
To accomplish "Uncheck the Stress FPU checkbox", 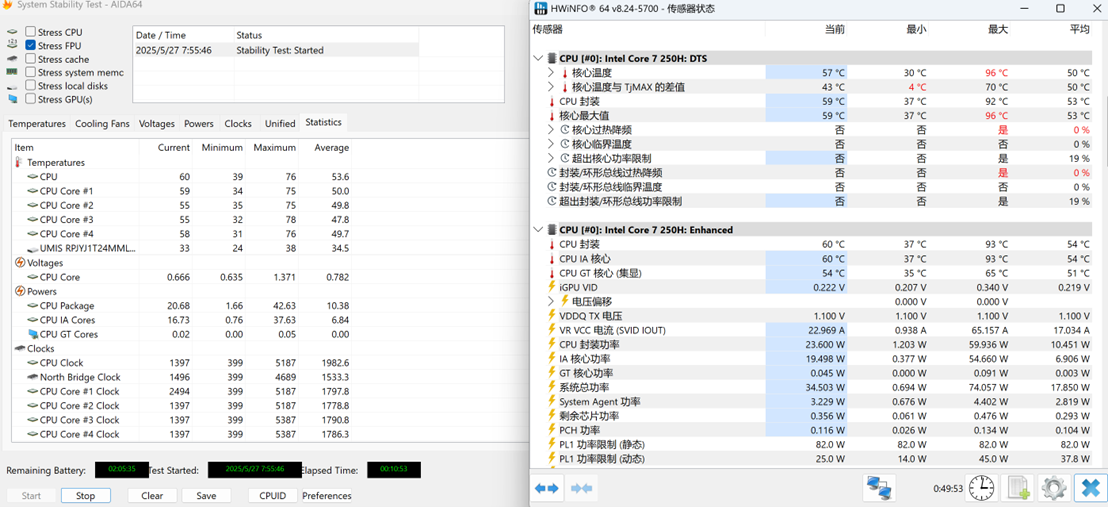I will click(x=30, y=45).
